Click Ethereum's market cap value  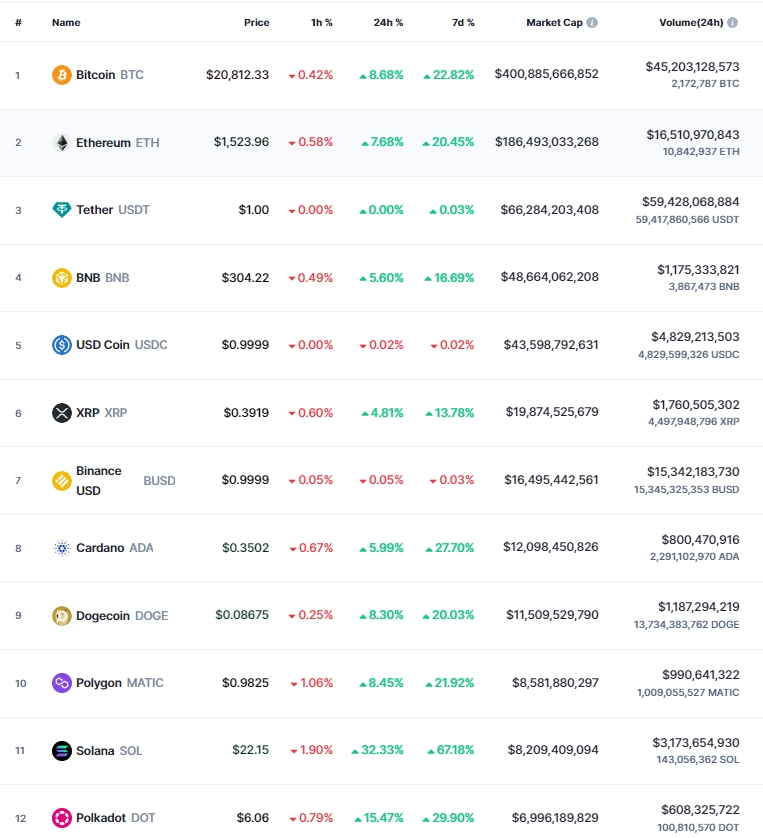tap(546, 142)
